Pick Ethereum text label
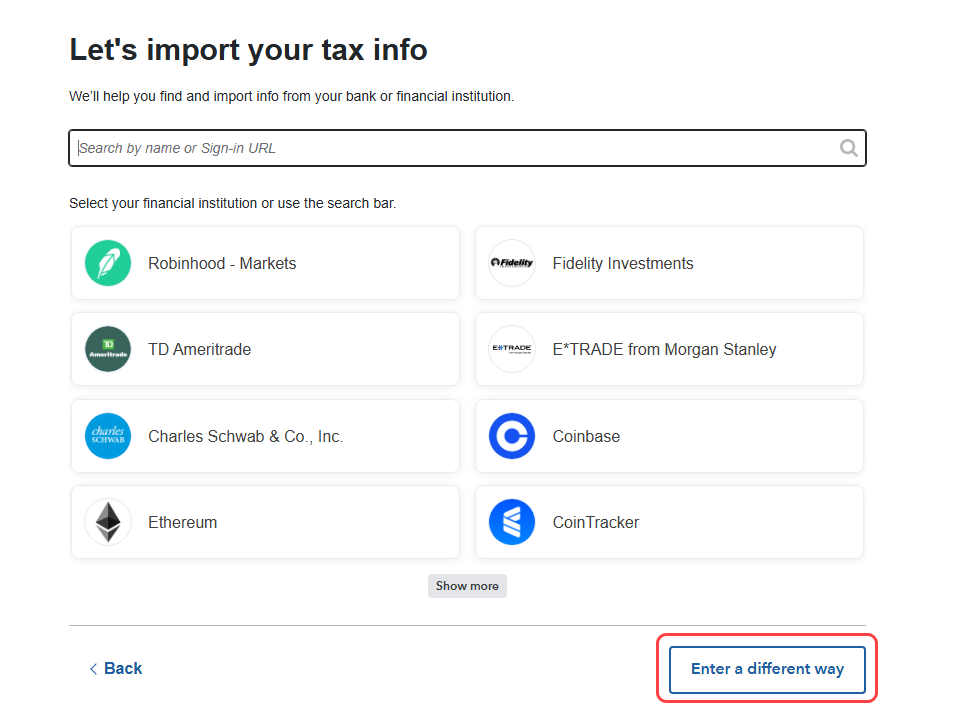This screenshot has width=958, height=714. coord(182,522)
